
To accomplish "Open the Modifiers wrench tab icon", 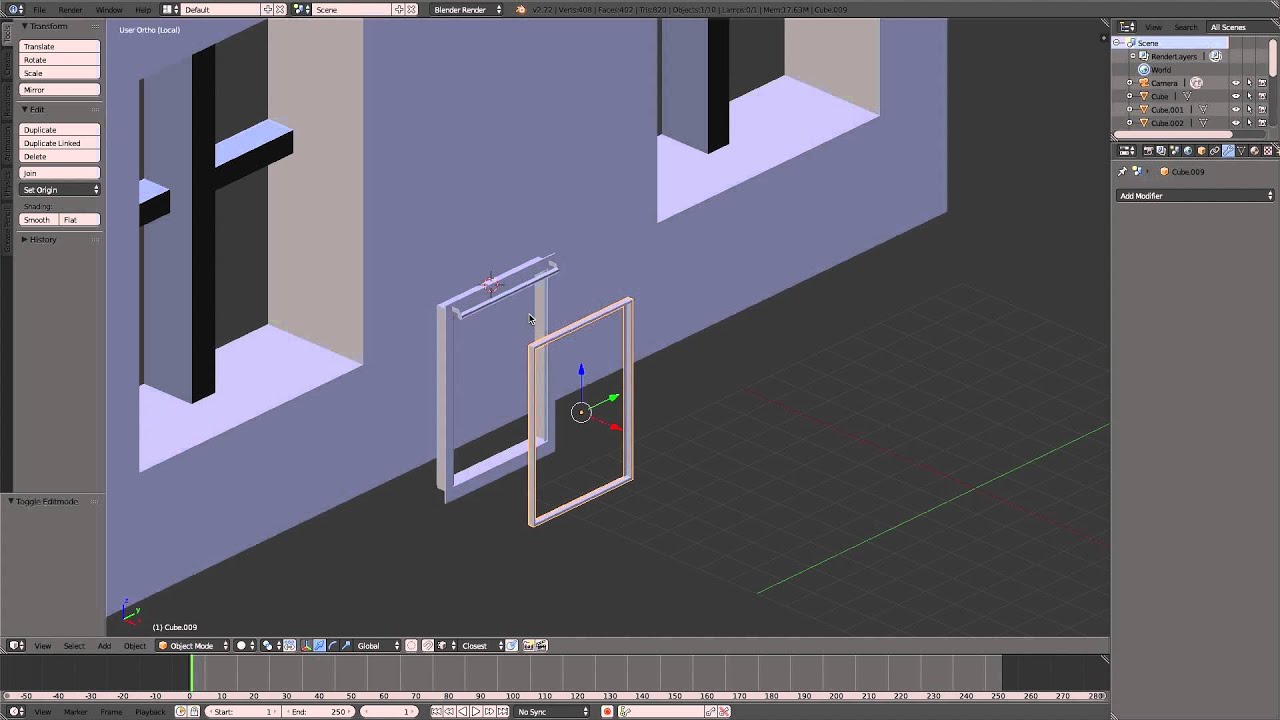I will coord(1228,151).
